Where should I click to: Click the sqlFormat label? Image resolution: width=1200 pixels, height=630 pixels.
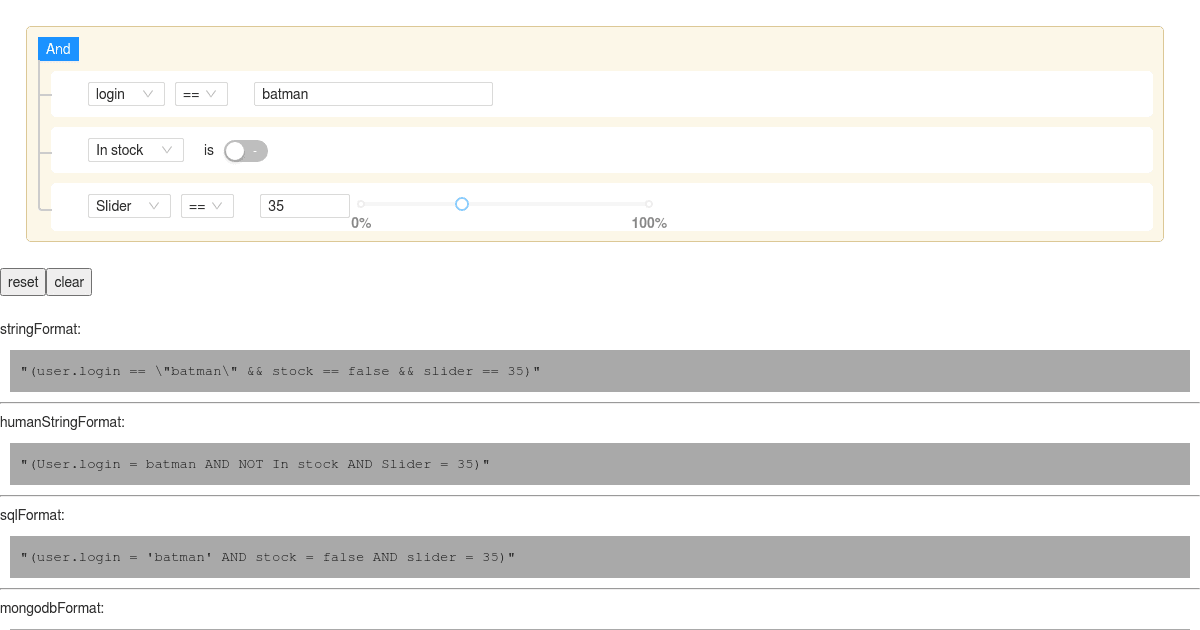click(32, 515)
